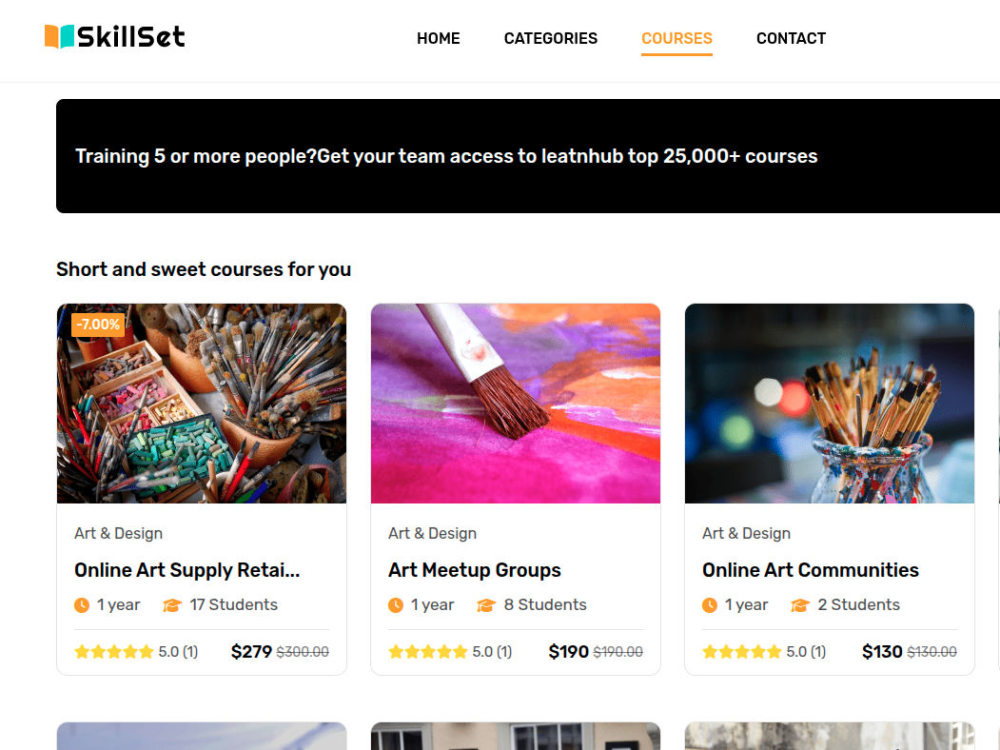Click graduation cap icon beside 17 Students
Screen dimensions: 1000x750
[172, 605]
